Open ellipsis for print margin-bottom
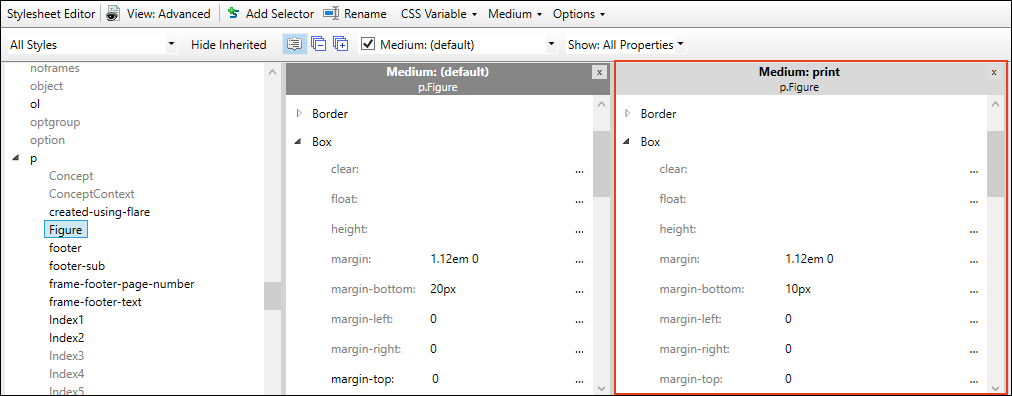 coord(973,290)
